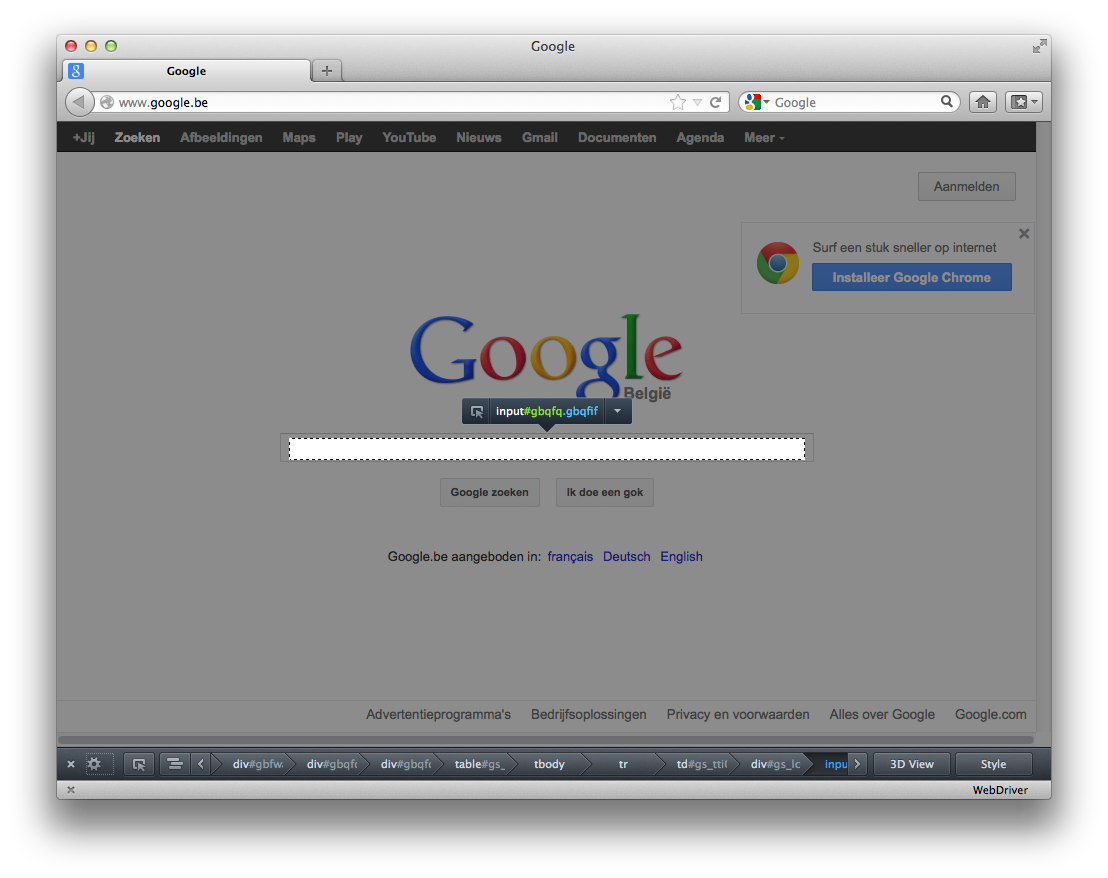Open the search engine selector dropdown

click(x=757, y=102)
